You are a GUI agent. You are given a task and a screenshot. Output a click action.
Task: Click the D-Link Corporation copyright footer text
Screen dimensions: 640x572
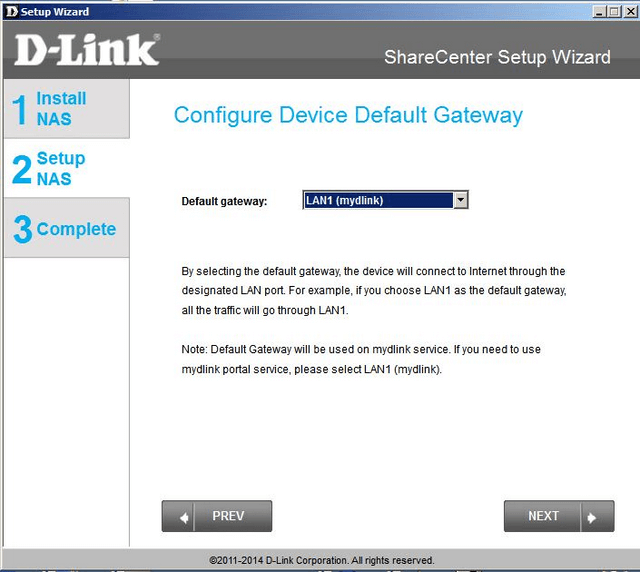click(x=322, y=560)
